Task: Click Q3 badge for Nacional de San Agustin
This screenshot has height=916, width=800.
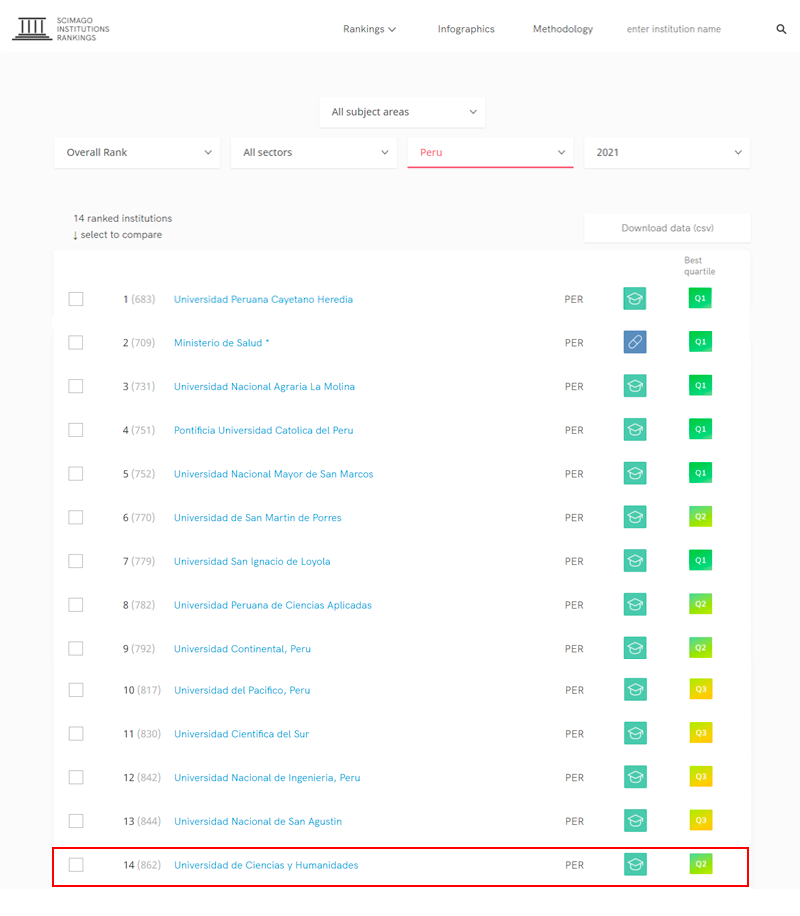Action: point(701,820)
